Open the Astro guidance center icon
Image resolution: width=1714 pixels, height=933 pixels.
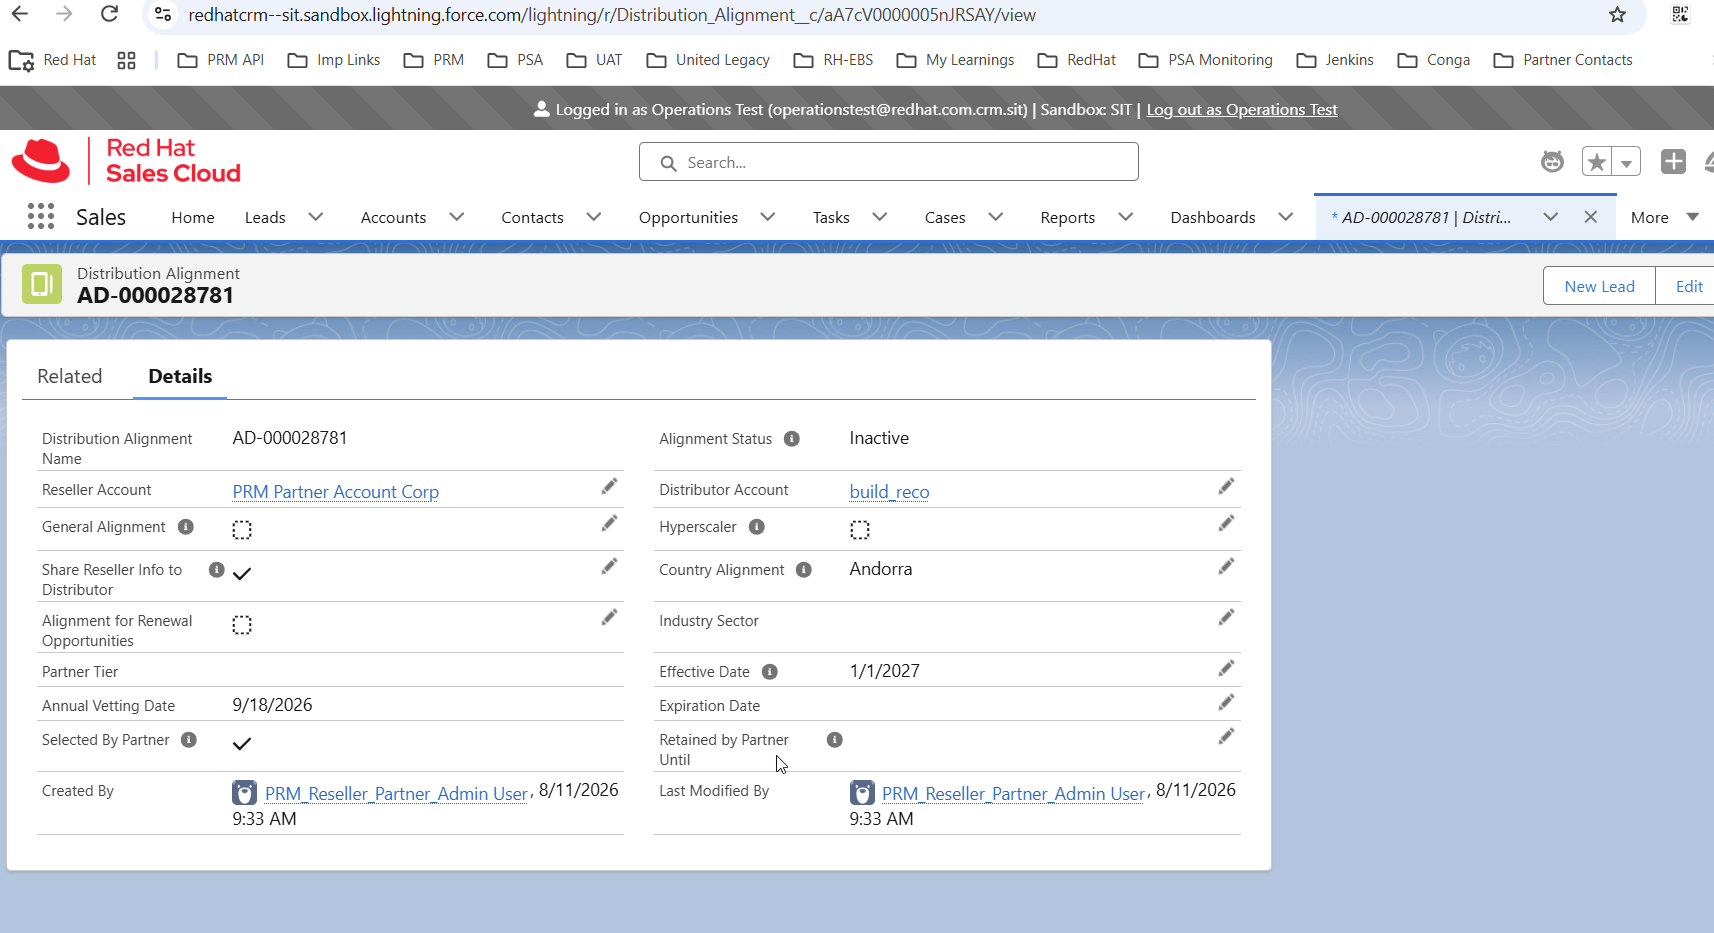tap(1552, 161)
